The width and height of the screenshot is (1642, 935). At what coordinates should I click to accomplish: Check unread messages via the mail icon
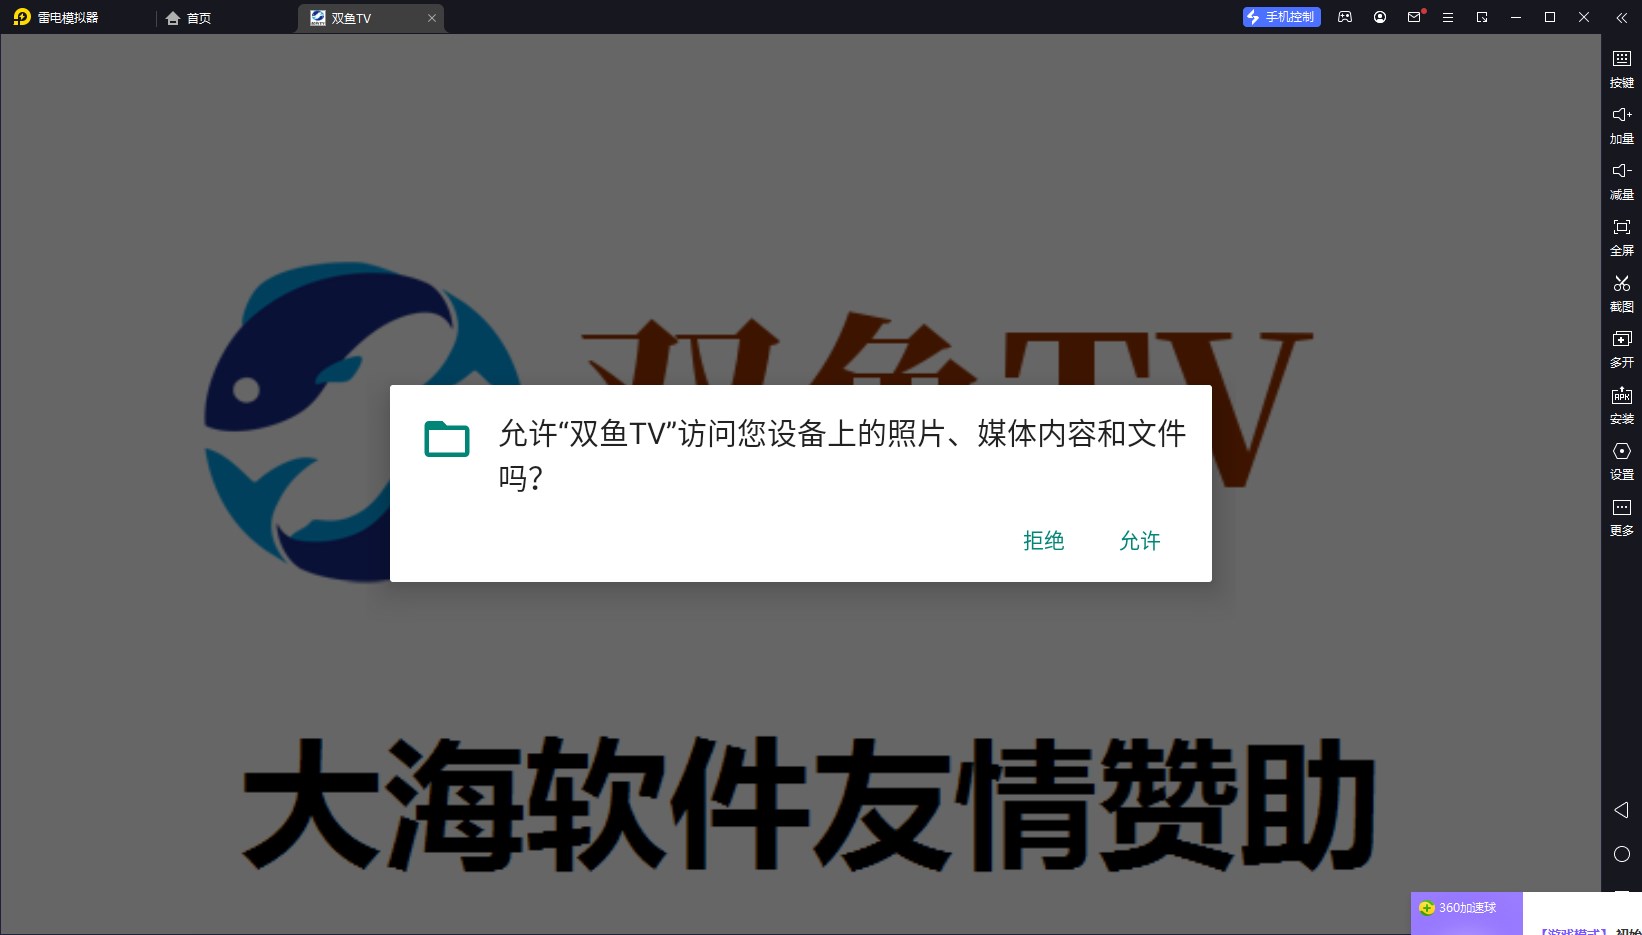point(1413,17)
